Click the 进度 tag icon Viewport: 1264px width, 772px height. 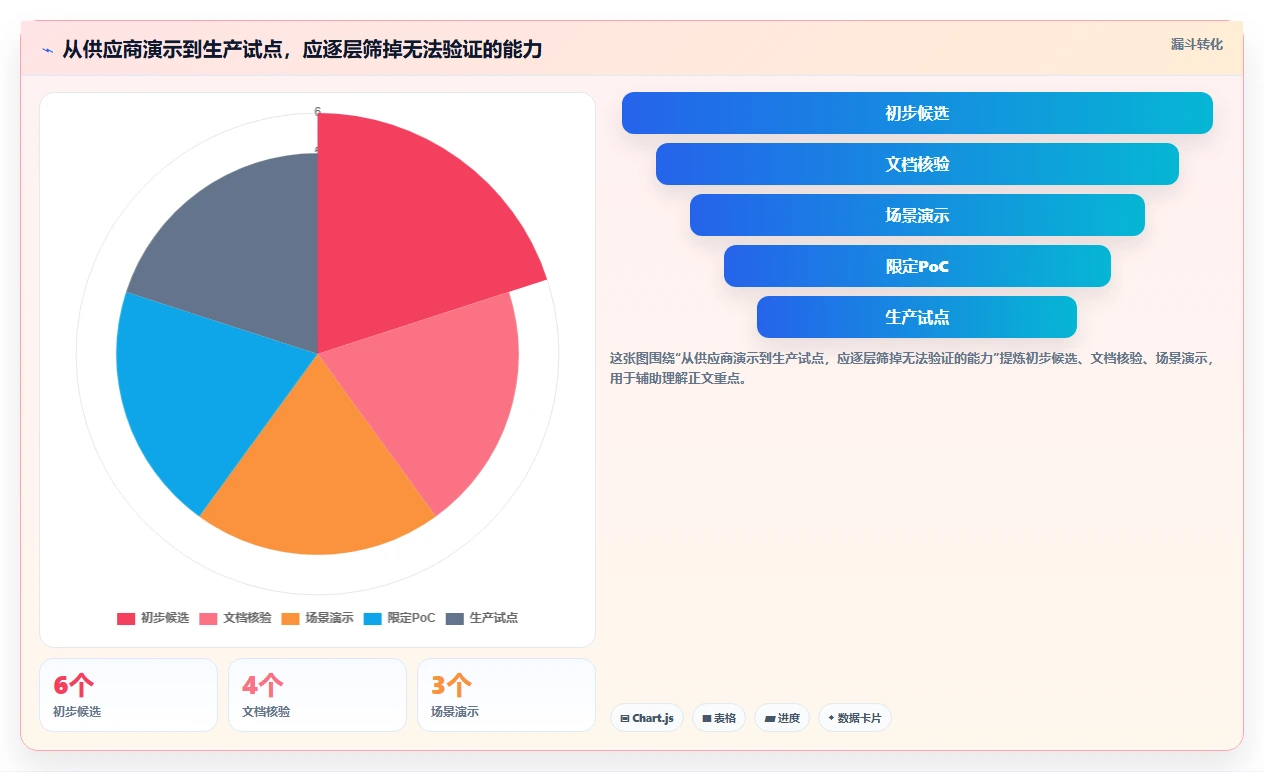click(x=770, y=718)
